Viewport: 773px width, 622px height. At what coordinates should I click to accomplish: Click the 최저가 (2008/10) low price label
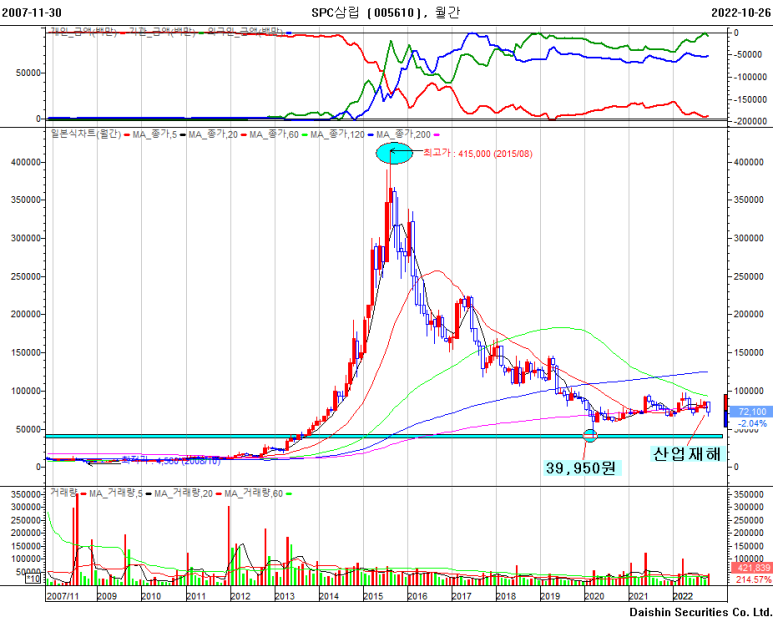coord(171,461)
